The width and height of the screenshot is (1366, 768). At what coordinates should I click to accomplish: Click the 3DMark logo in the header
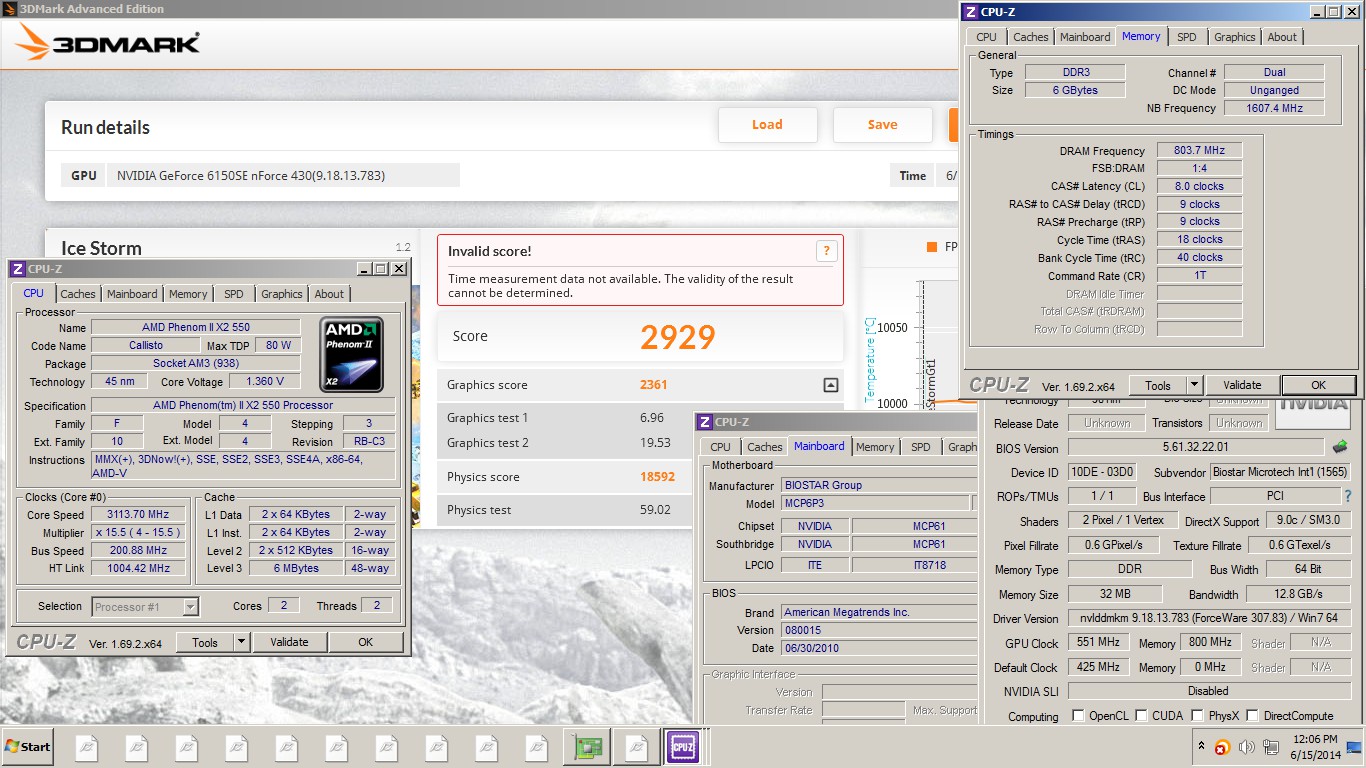coord(108,44)
